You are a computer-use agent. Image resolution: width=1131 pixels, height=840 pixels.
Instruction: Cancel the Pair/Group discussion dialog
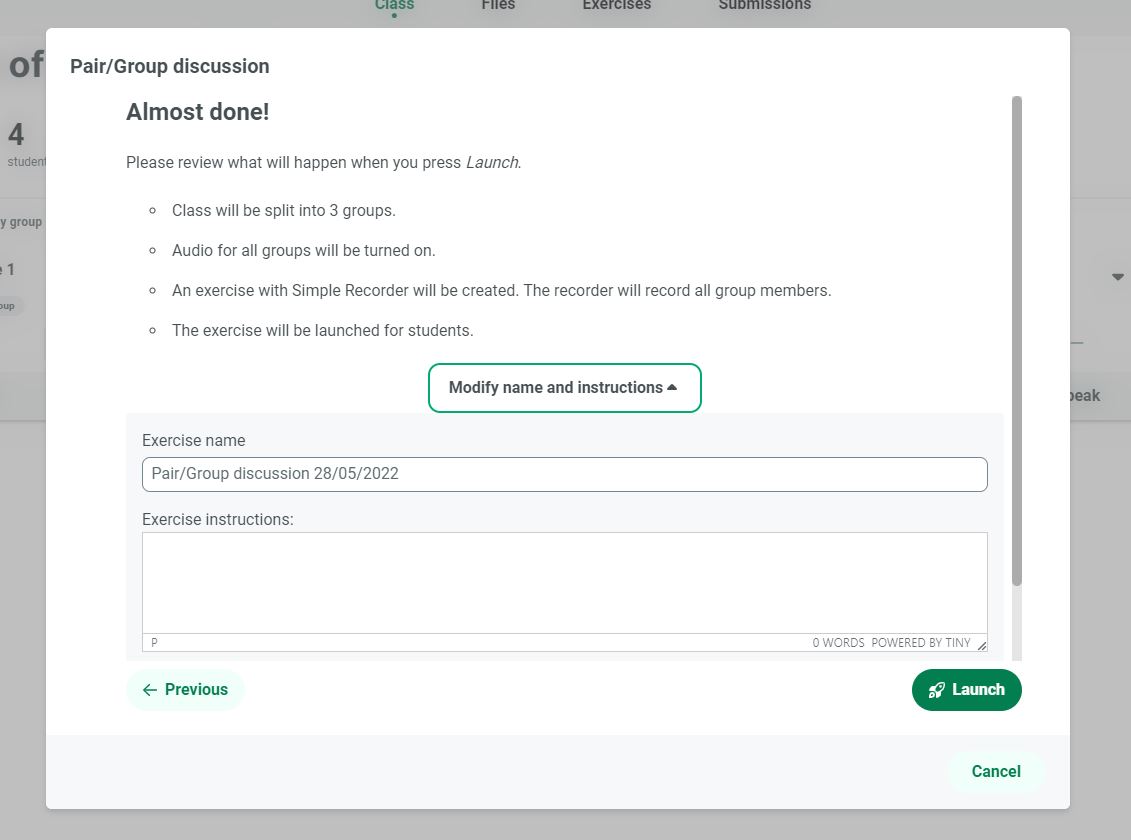[995, 772]
